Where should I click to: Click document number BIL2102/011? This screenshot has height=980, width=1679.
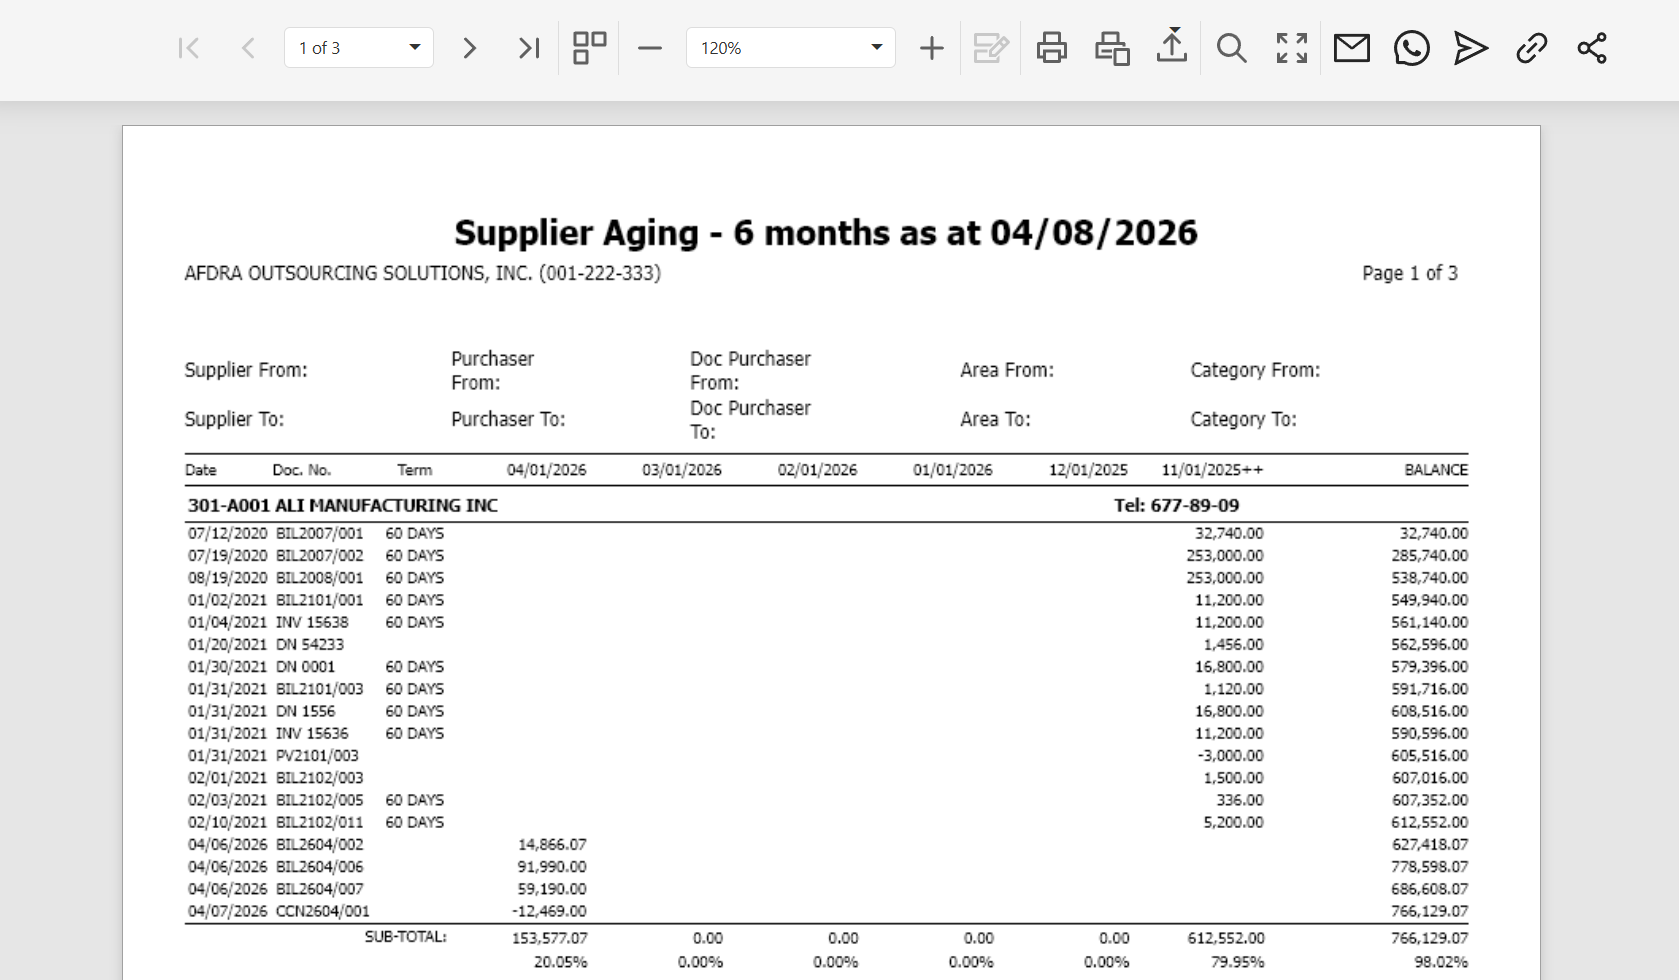320,822
